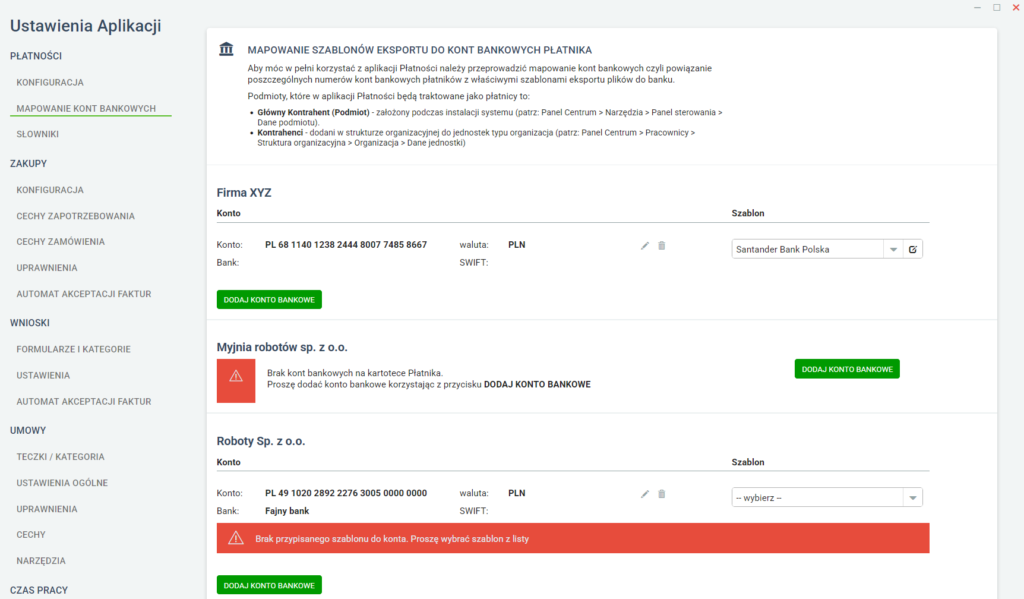This screenshot has height=599, width=1024.
Task: Click the bank building icon in the header
Action: [x=226, y=49]
